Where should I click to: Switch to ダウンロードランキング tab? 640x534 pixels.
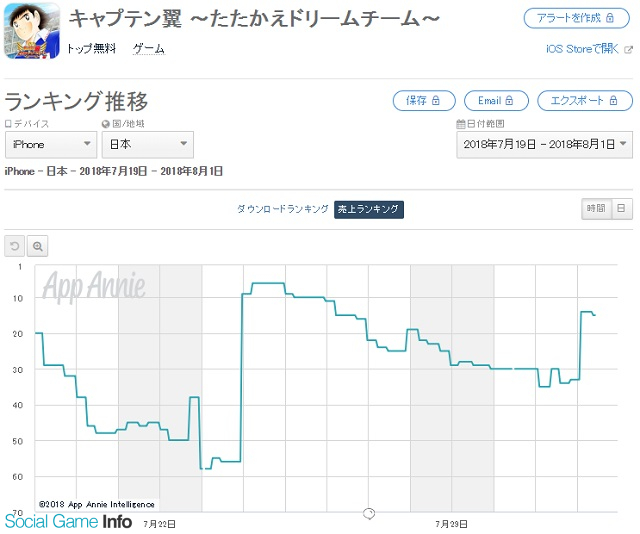[x=282, y=209]
